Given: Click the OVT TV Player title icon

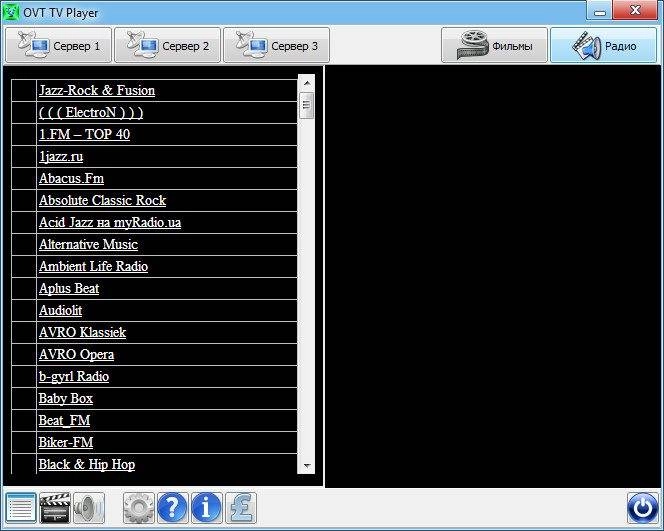Looking at the screenshot, I should [x=11, y=12].
